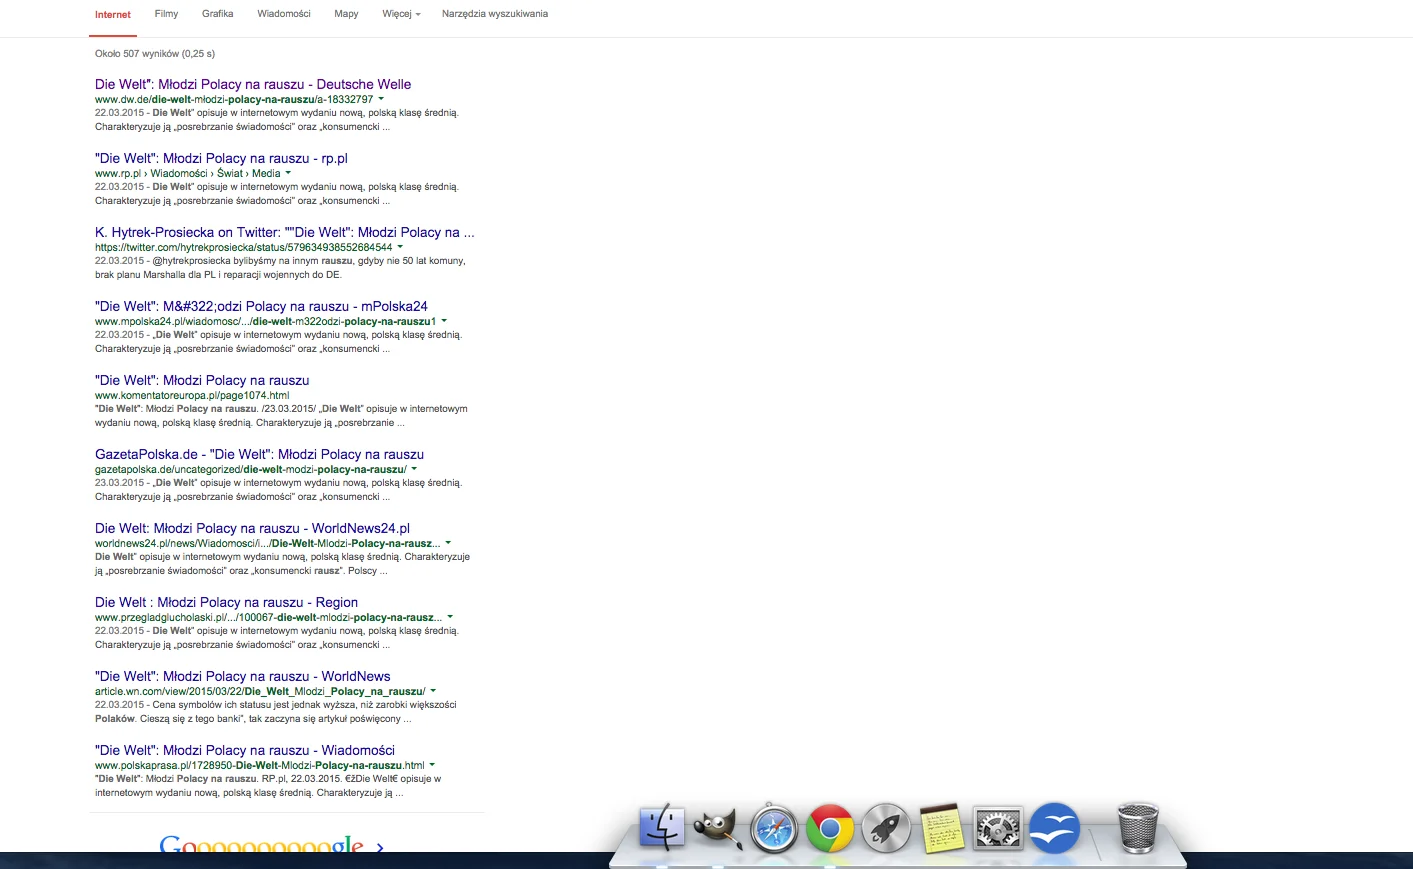Expand arrow beside the twitter.com result URL
This screenshot has width=1413, height=869.
400,247
